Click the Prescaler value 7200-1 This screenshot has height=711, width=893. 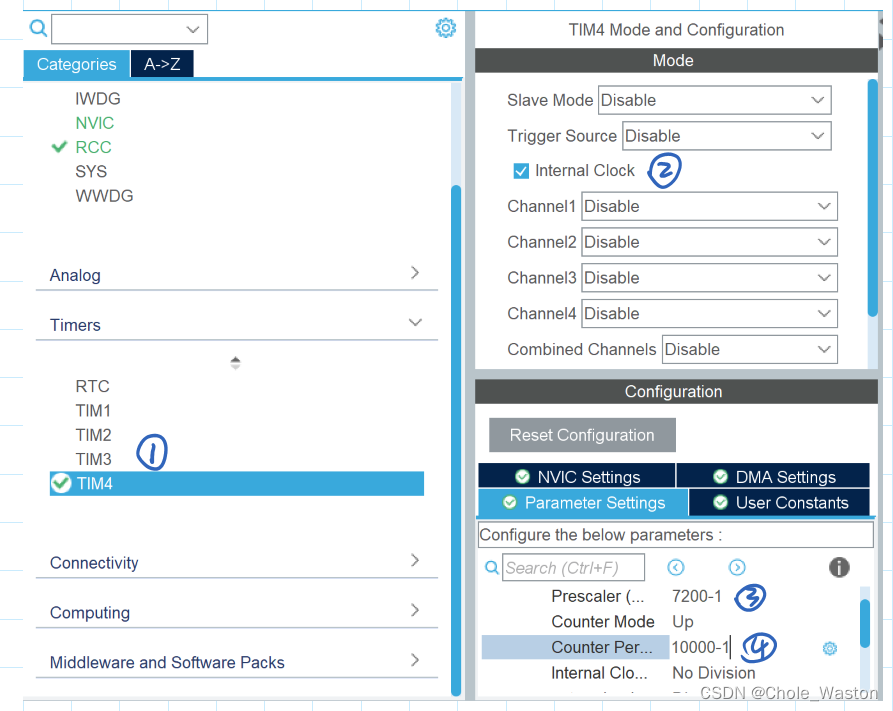pos(697,596)
